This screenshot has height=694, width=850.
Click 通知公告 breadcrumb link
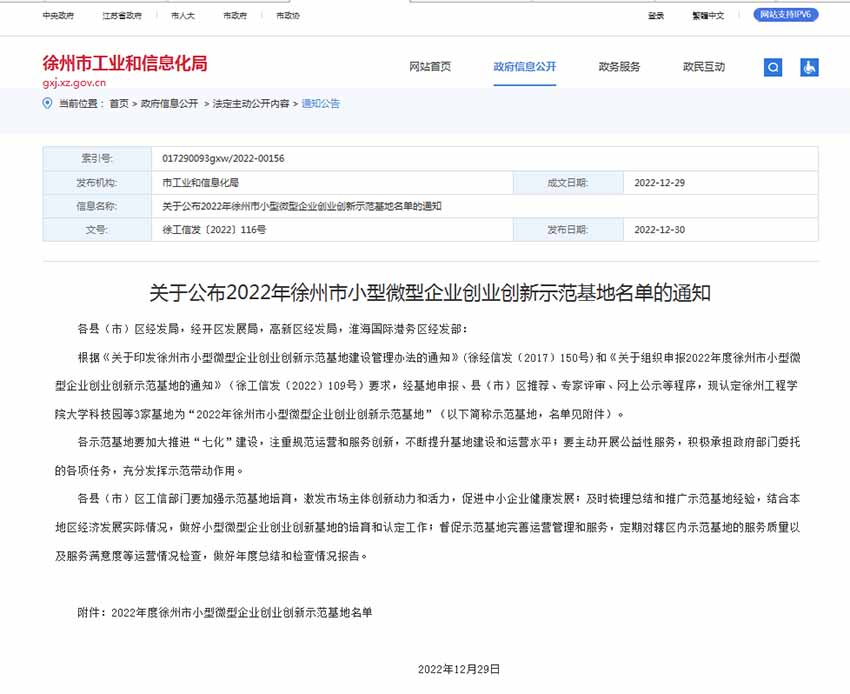(321, 104)
